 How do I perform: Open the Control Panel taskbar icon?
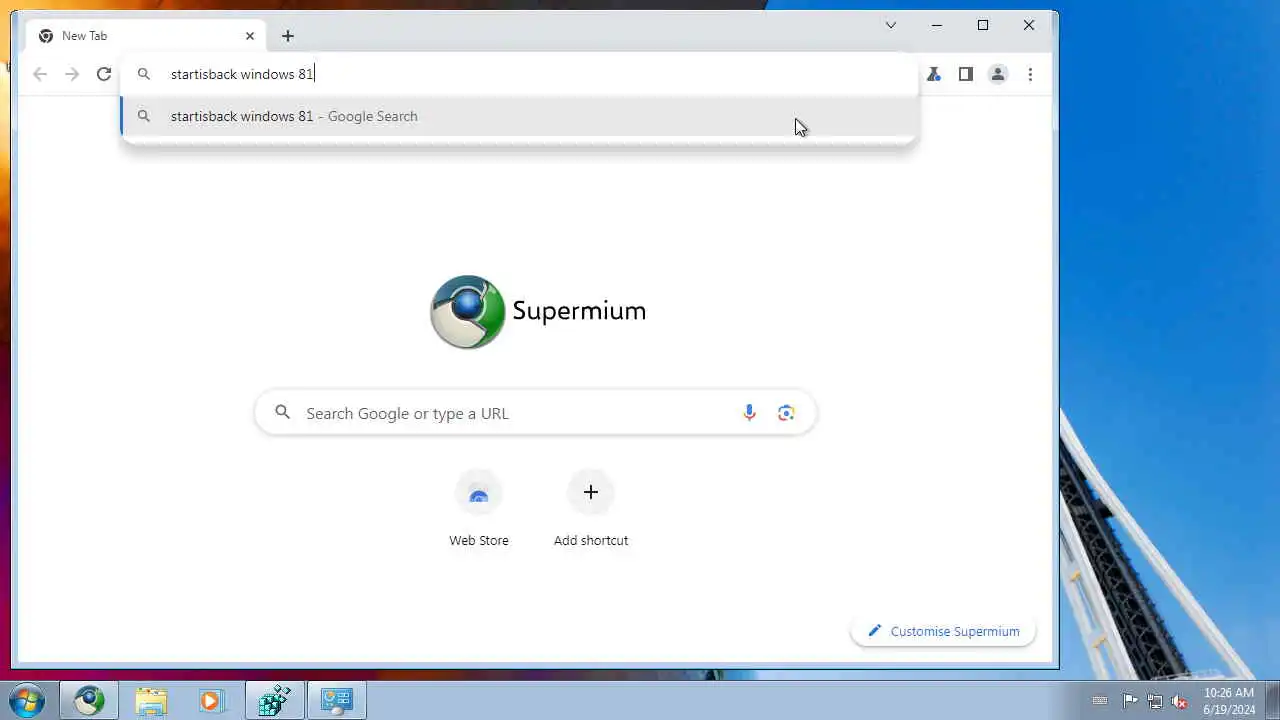(336, 701)
